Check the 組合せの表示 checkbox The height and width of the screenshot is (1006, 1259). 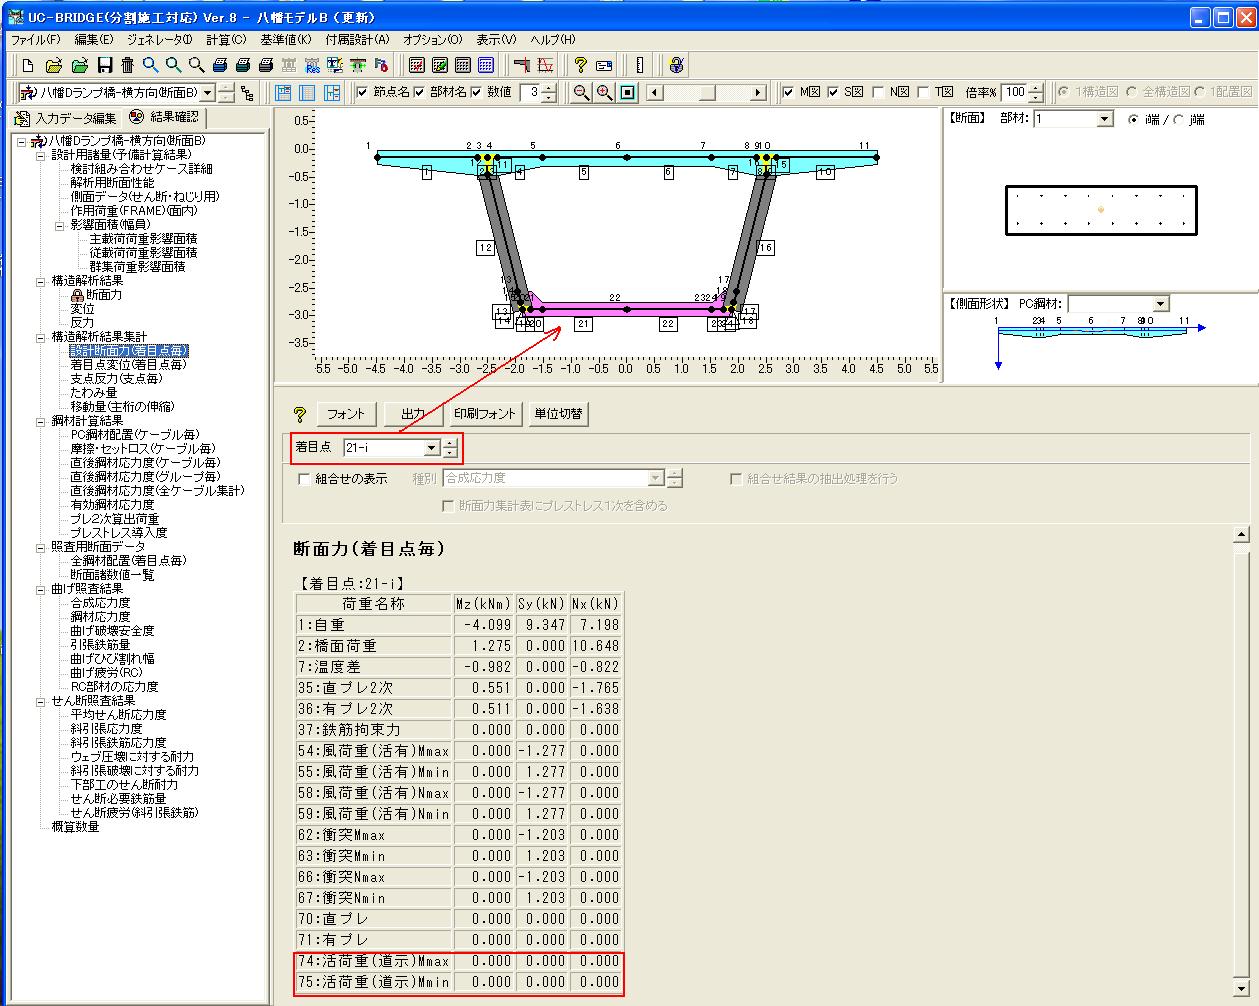pos(304,479)
